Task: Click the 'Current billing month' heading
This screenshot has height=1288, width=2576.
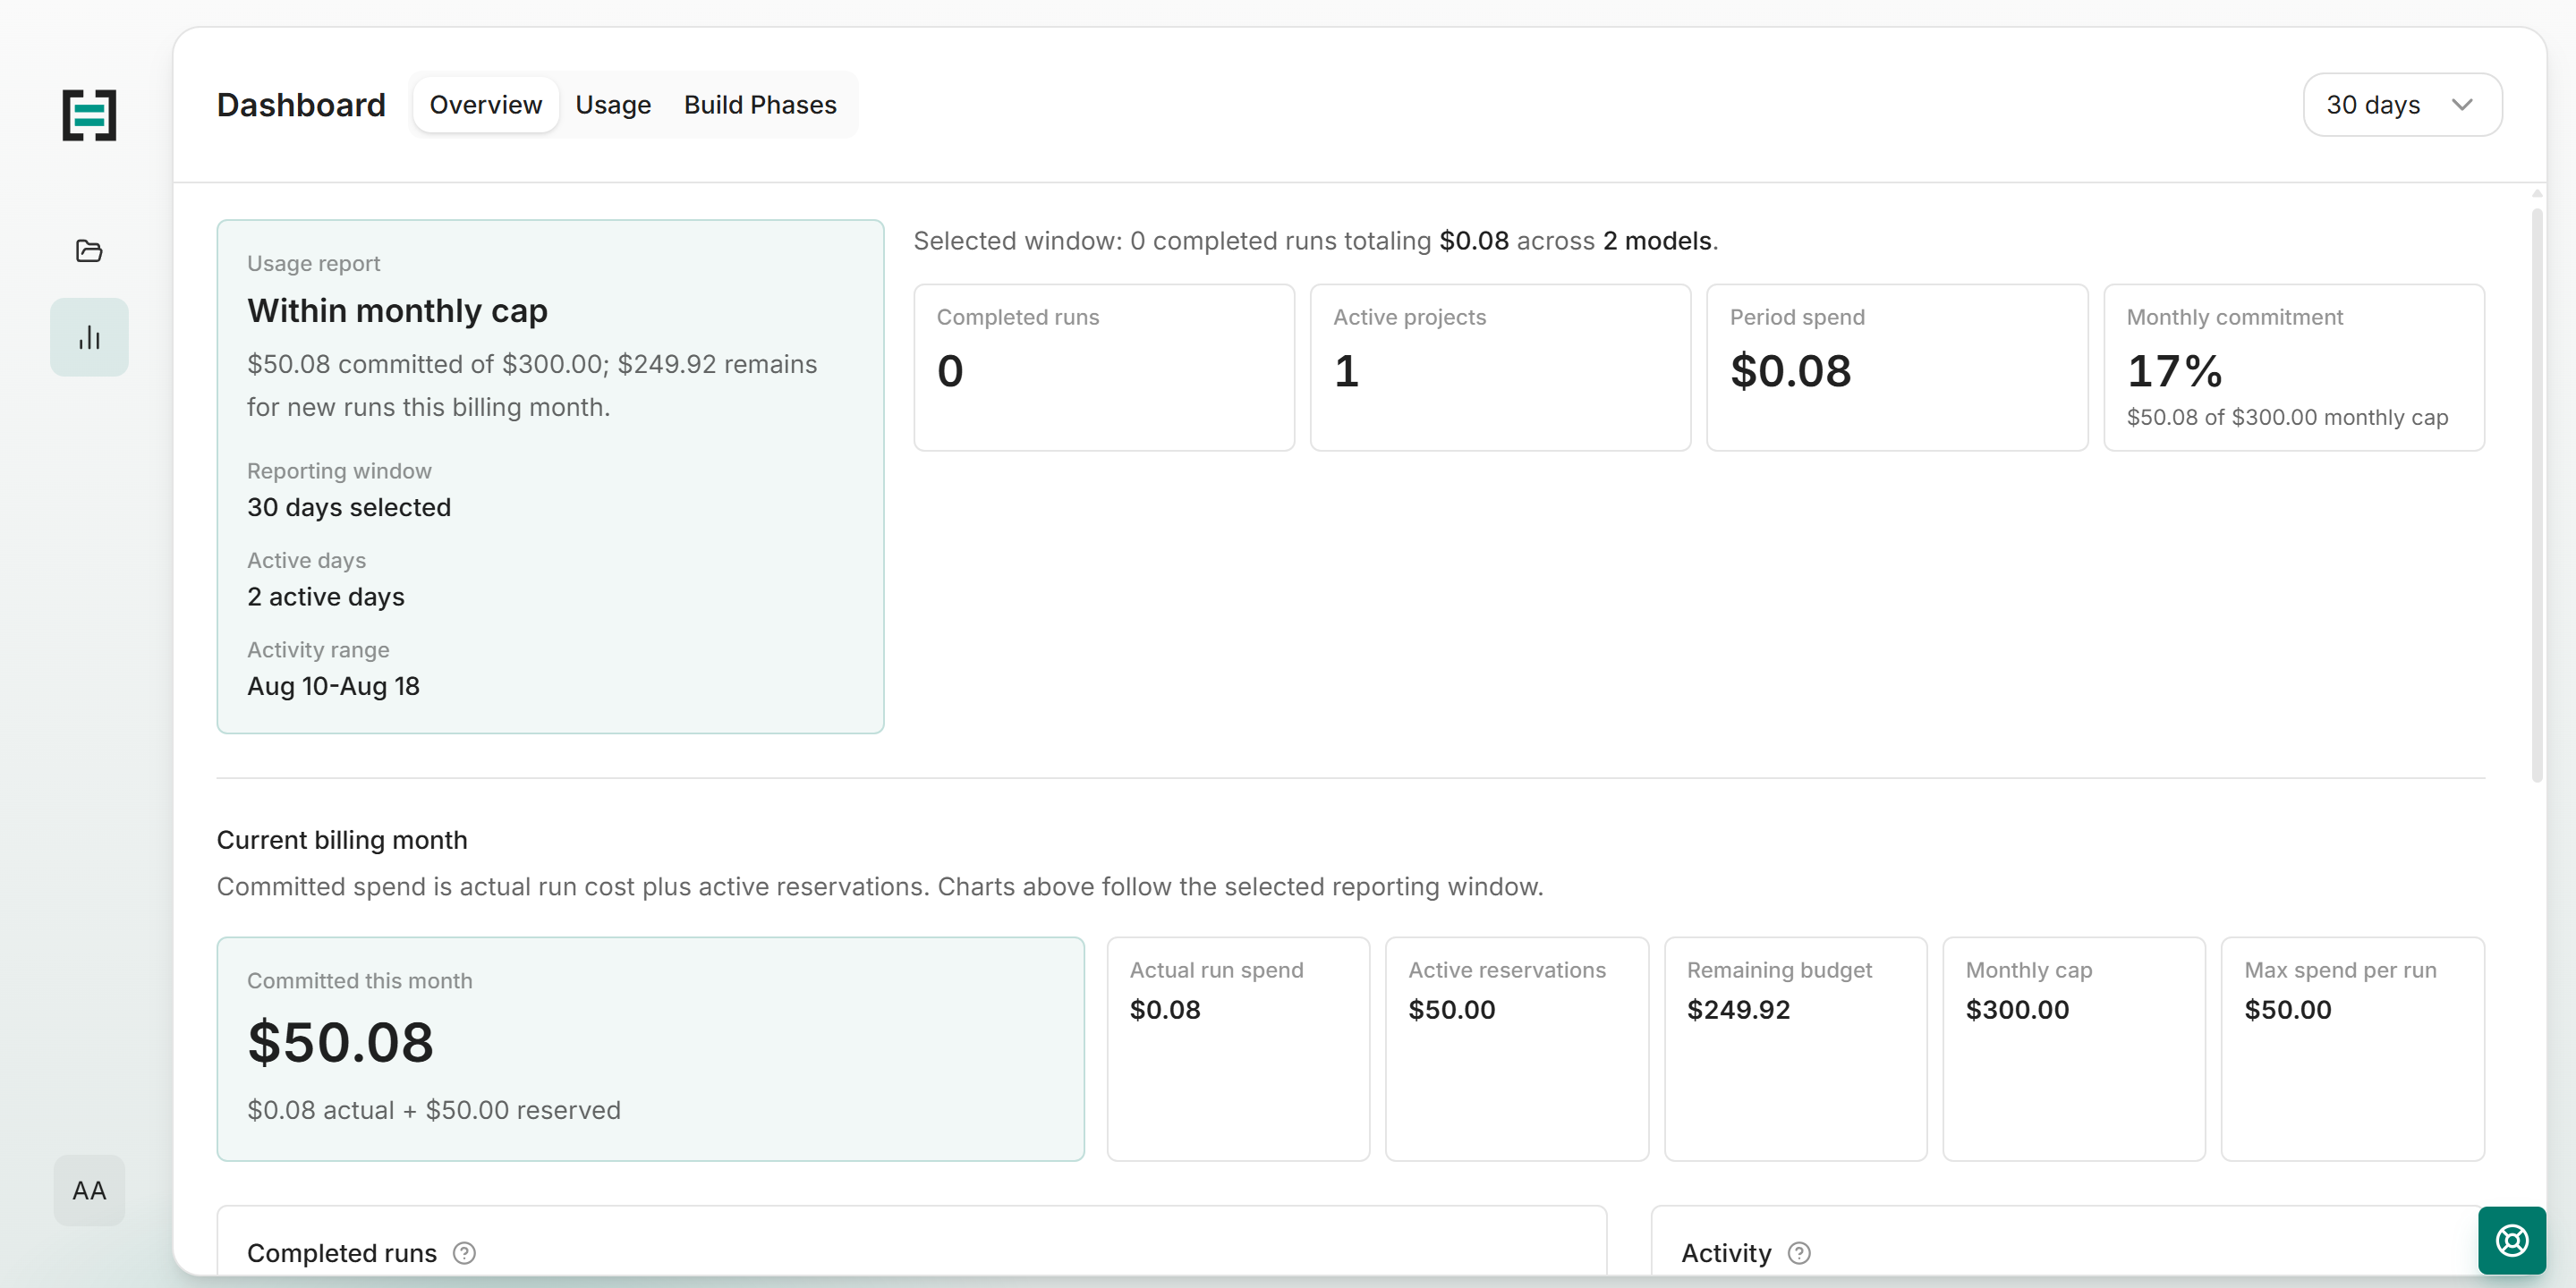Action: click(x=342, y=840)
